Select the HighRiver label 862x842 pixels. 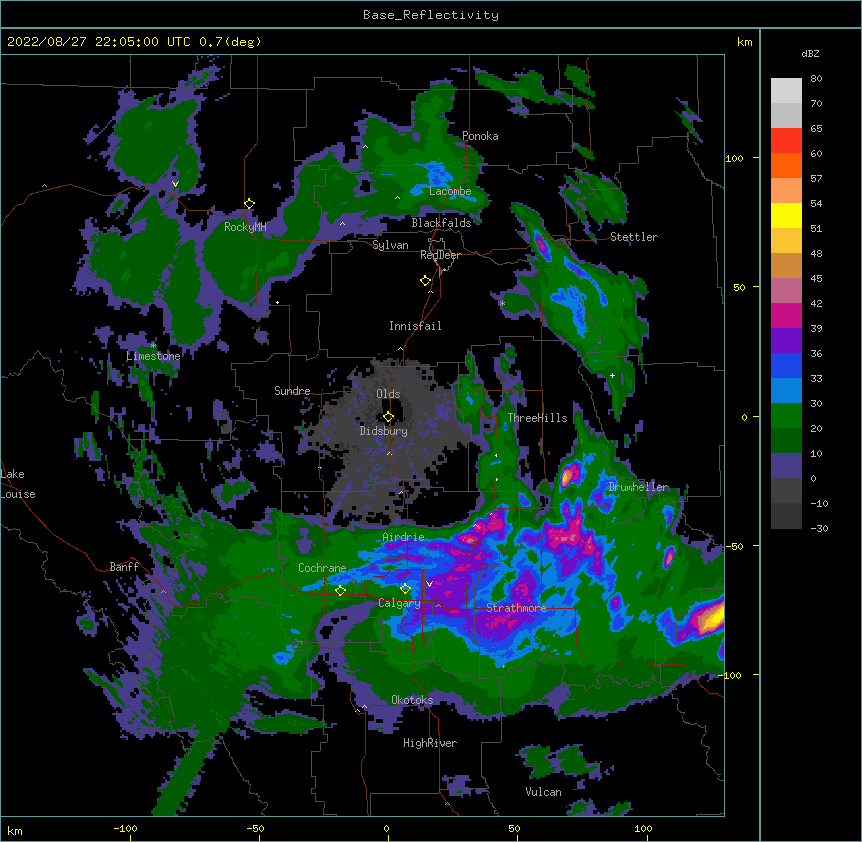(430, 743)
